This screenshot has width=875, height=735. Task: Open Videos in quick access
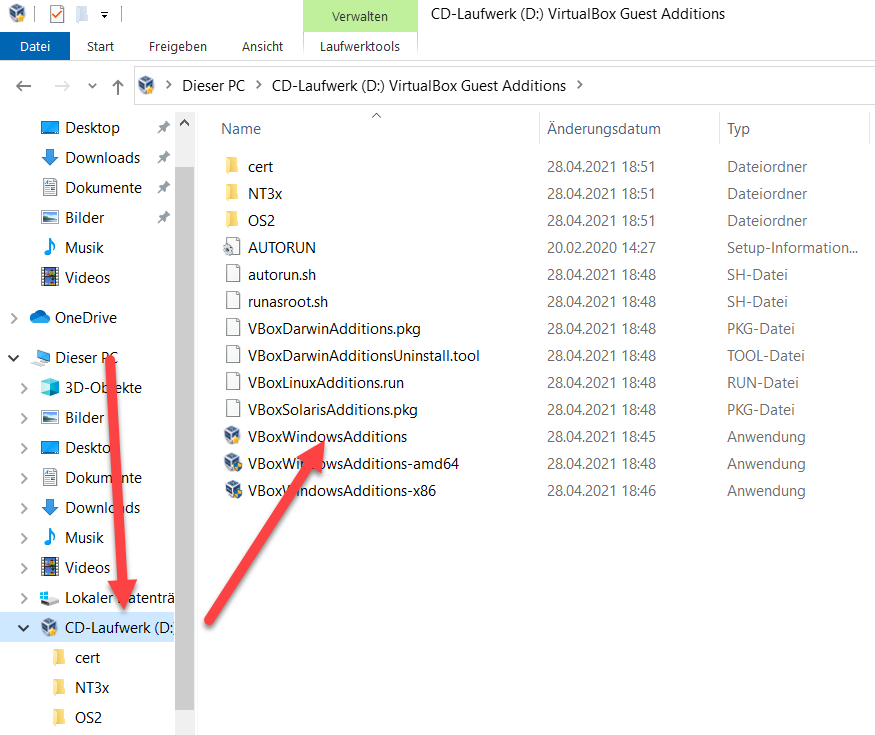pos(87,277)
